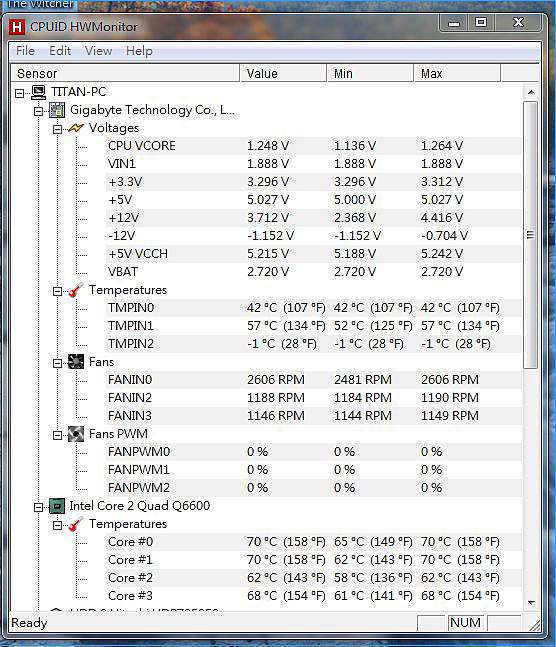Select the TMPIN1 temperature row
556x647 pixels.
tap(314, 326)
